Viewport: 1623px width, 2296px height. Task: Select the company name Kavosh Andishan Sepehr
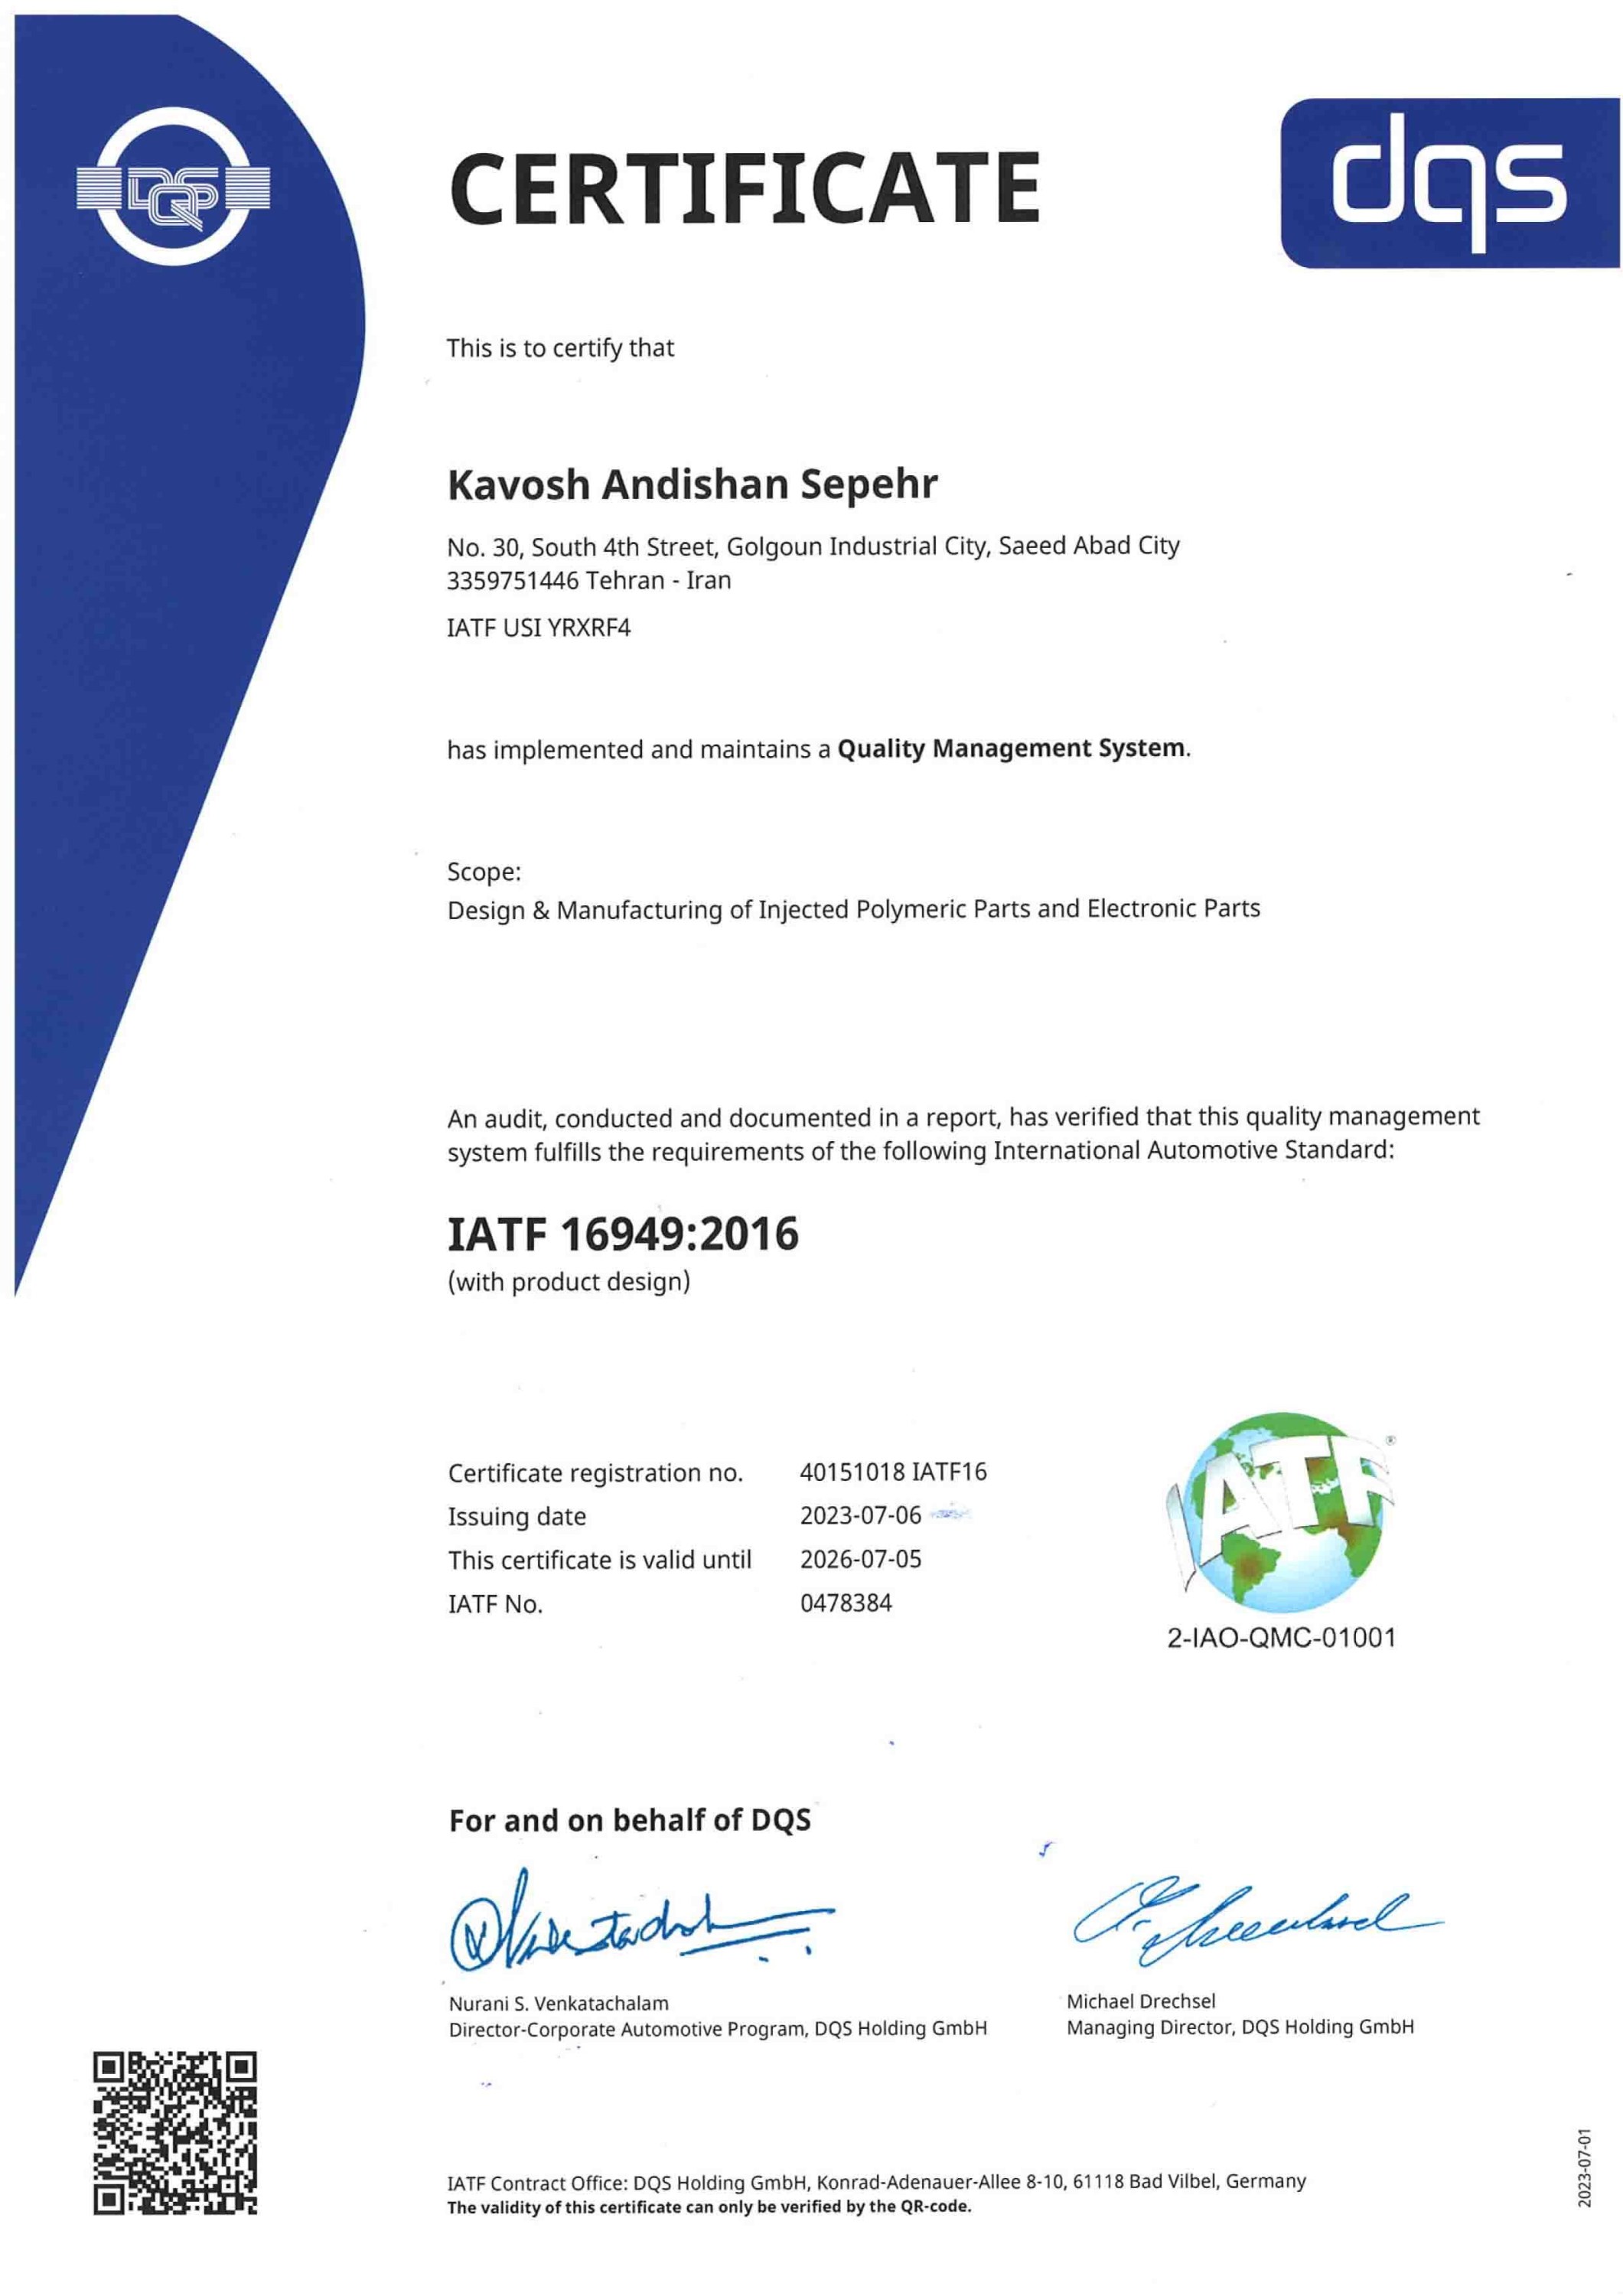[692, 484]
